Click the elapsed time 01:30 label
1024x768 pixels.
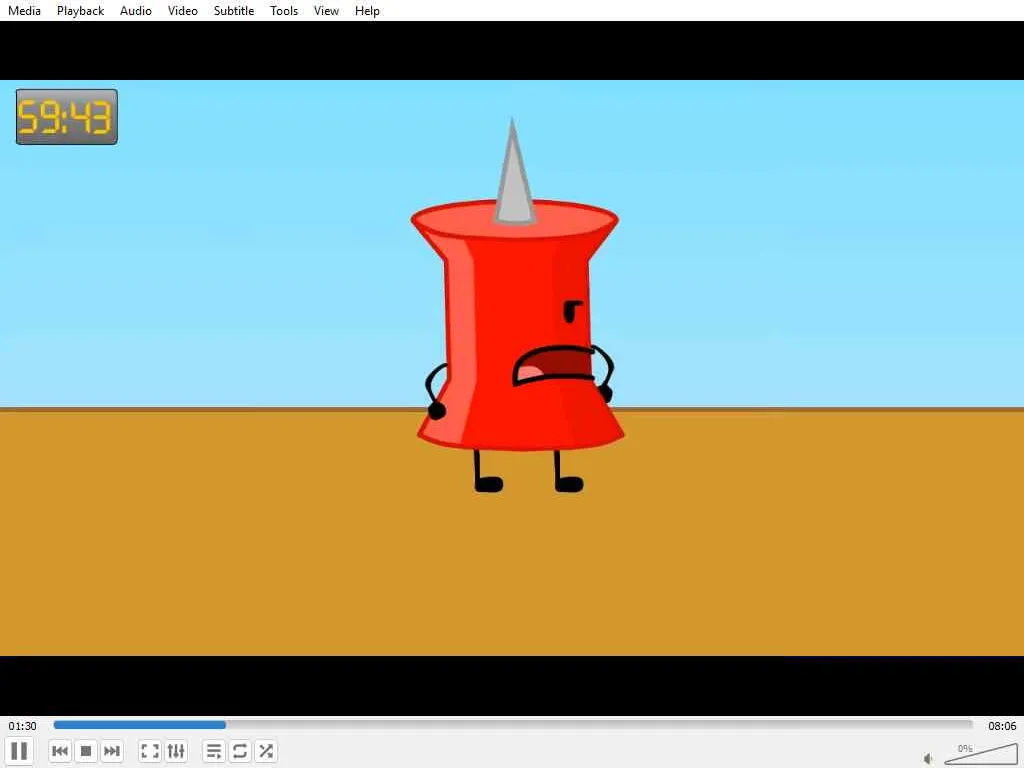[22, 726]
